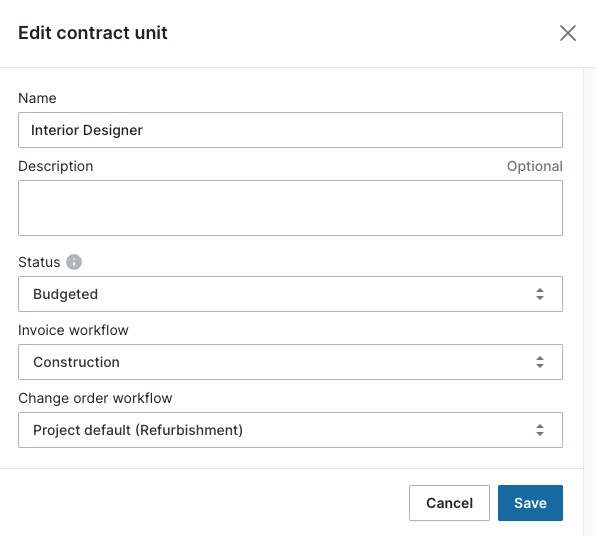The width and height of the screenshot is (596, 536).
Task: Close the Edit contract unit dialog
Action: [568, 33]
